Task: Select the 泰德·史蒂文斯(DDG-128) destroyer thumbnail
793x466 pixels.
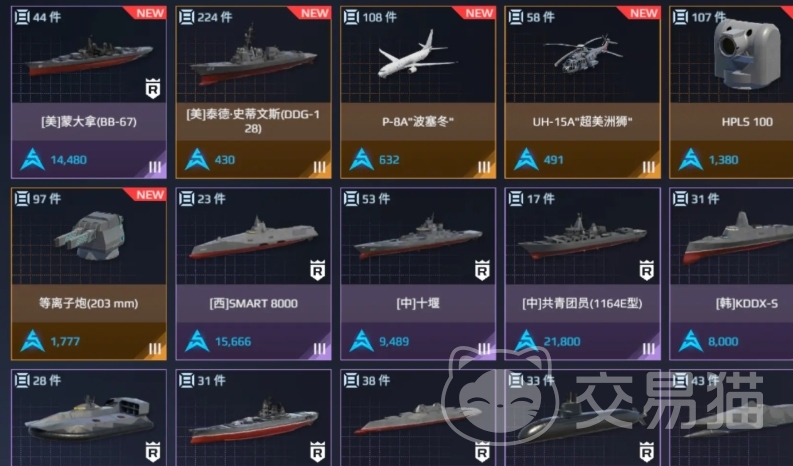Action: (253, 55)
